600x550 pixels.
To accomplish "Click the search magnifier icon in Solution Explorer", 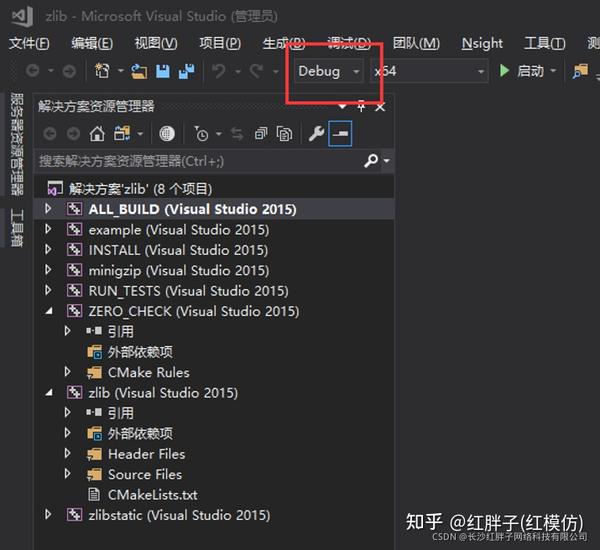I will (x=371, y=161).
